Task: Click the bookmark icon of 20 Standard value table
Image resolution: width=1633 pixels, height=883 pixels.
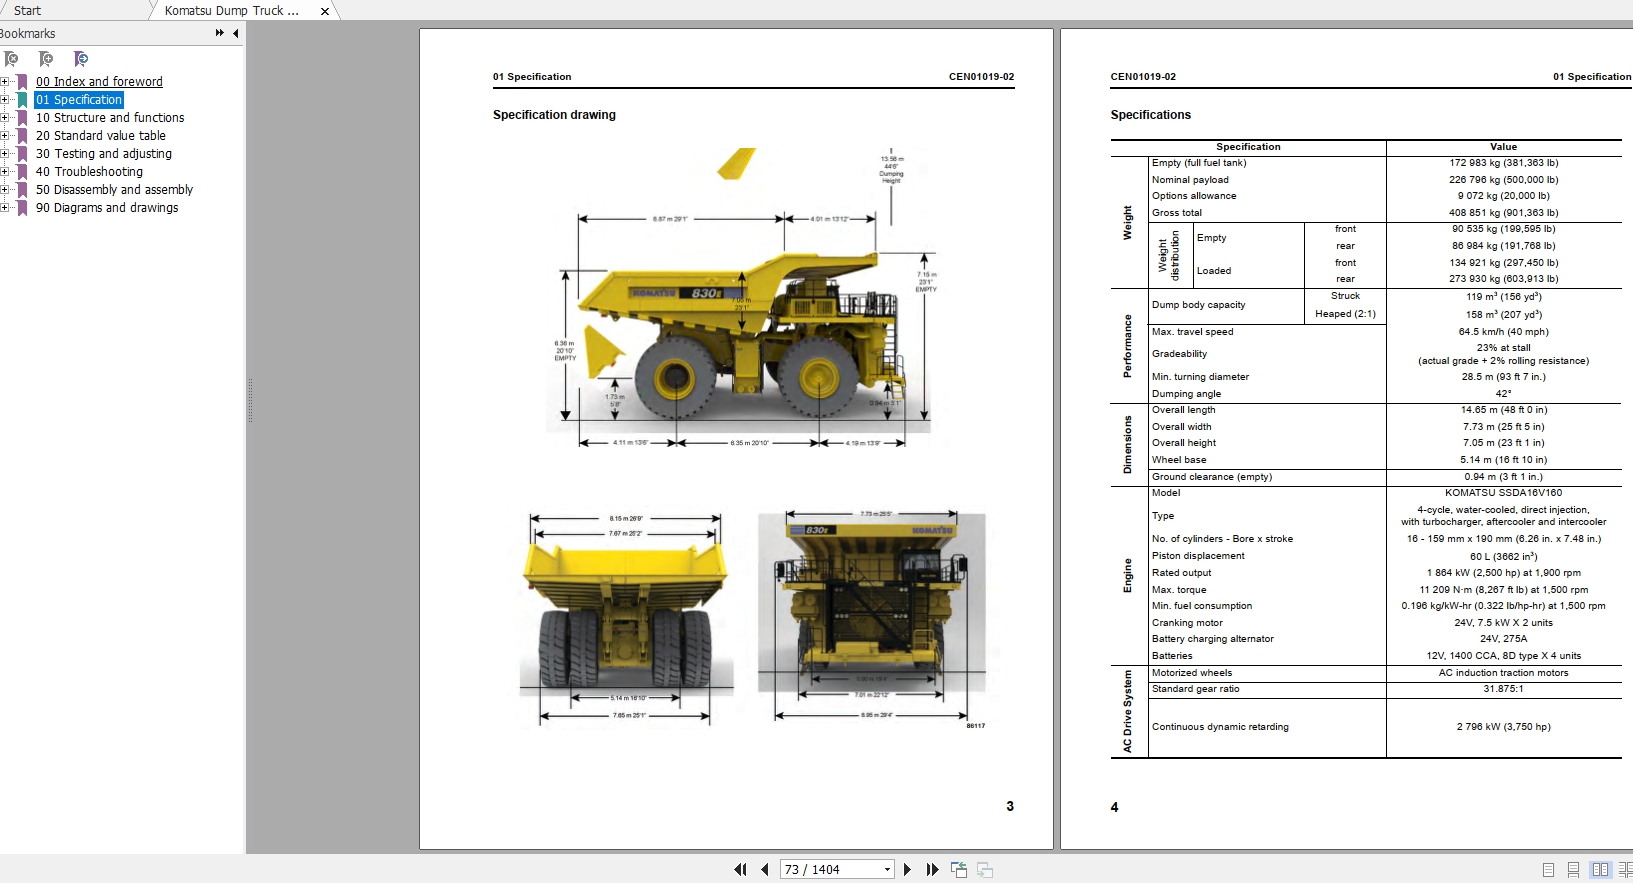Action: point(23,136)
